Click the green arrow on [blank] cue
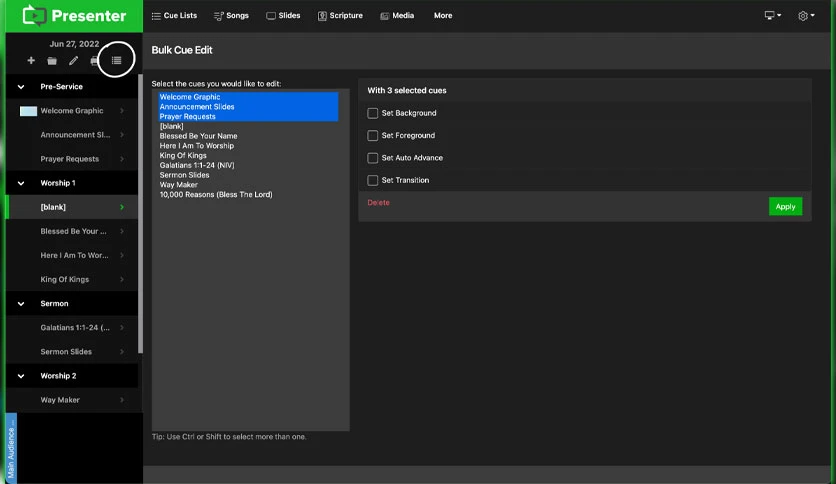This screenshot has width=836, height=484. click(122, 207)
